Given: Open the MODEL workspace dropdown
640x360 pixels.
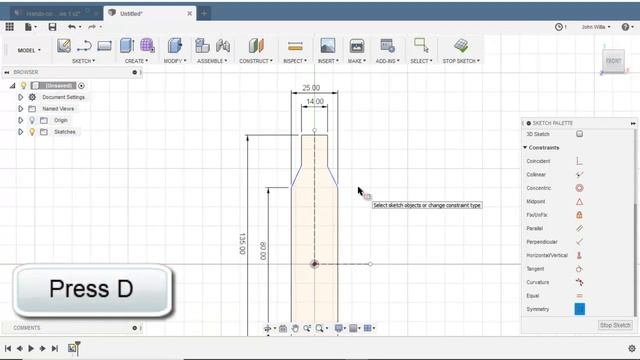Looking at the screenshot, I should pos(29,50).
